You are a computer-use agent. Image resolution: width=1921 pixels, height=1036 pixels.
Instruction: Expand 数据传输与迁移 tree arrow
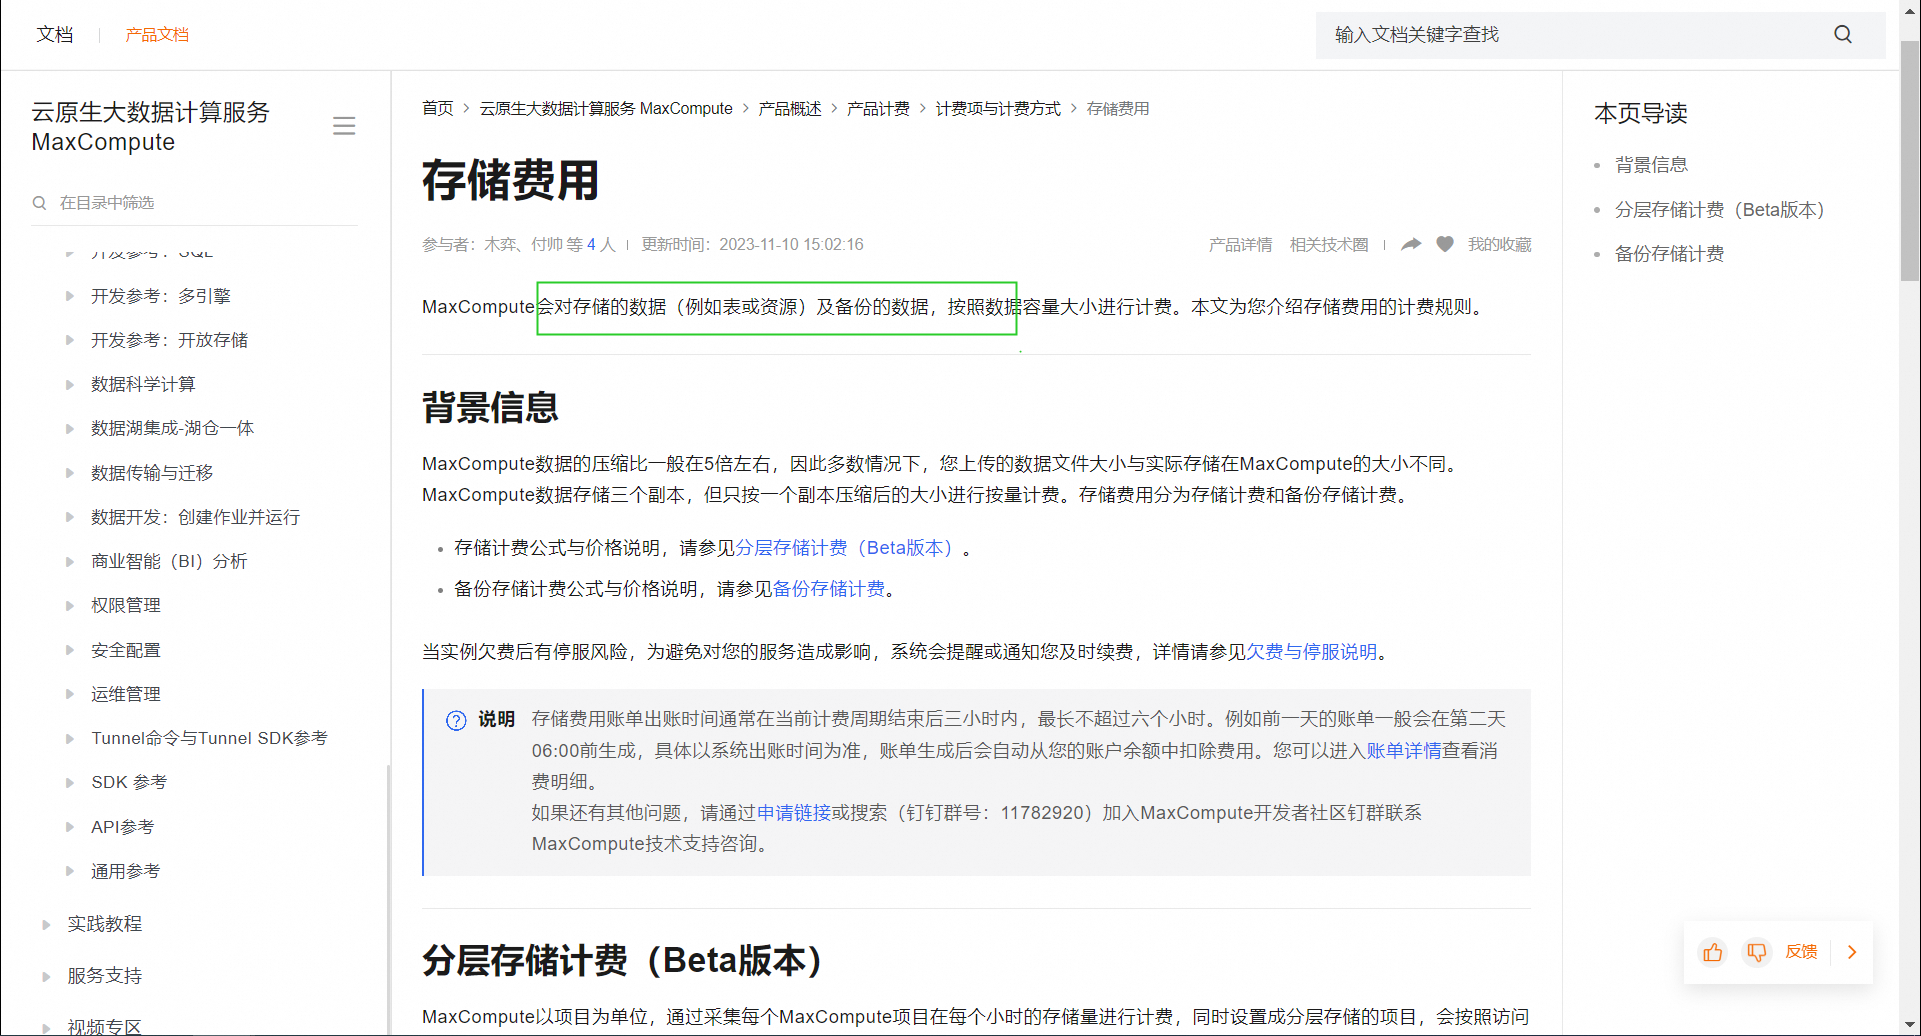(70, 473)
